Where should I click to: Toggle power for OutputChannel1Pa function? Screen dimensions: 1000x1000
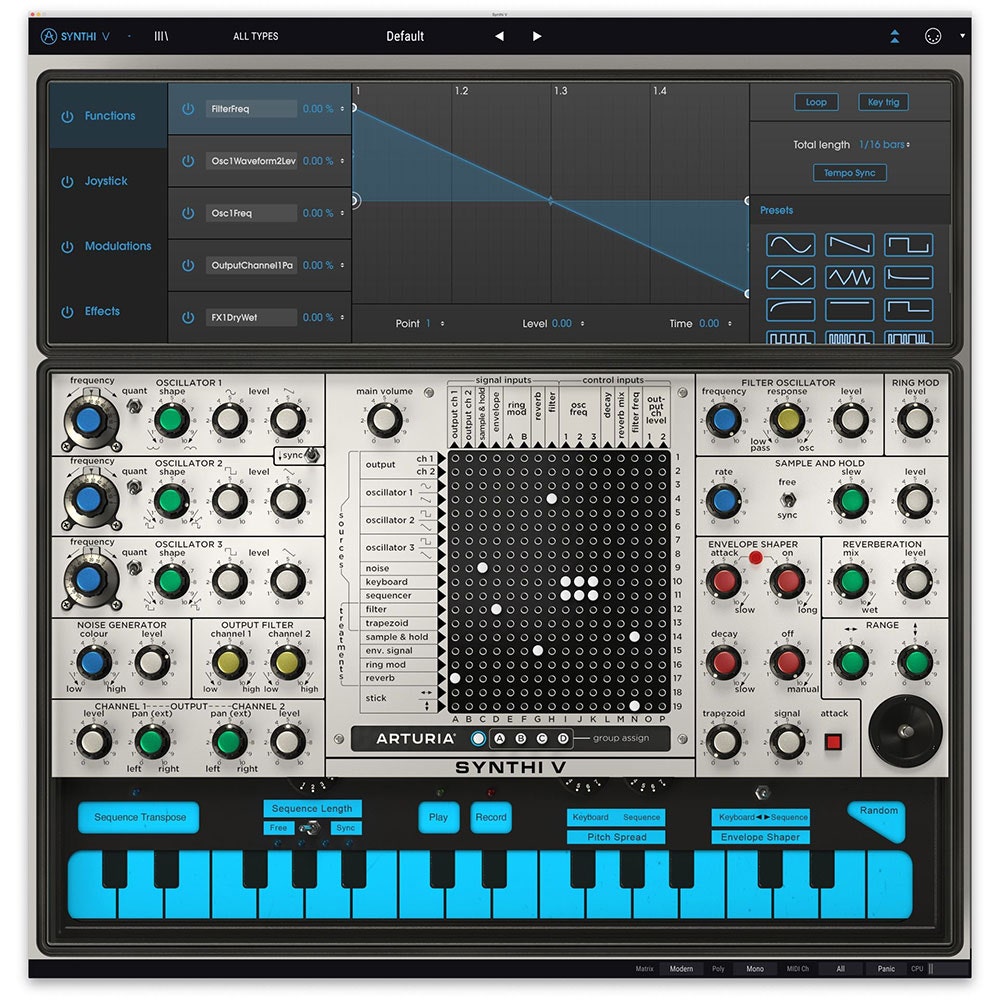click(188, 265)
